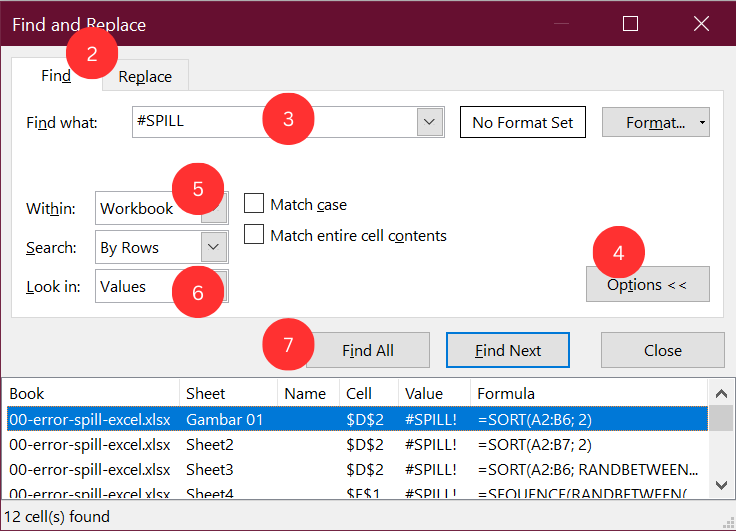Enable Match entire cell contents checkbox

pos(254,234)
